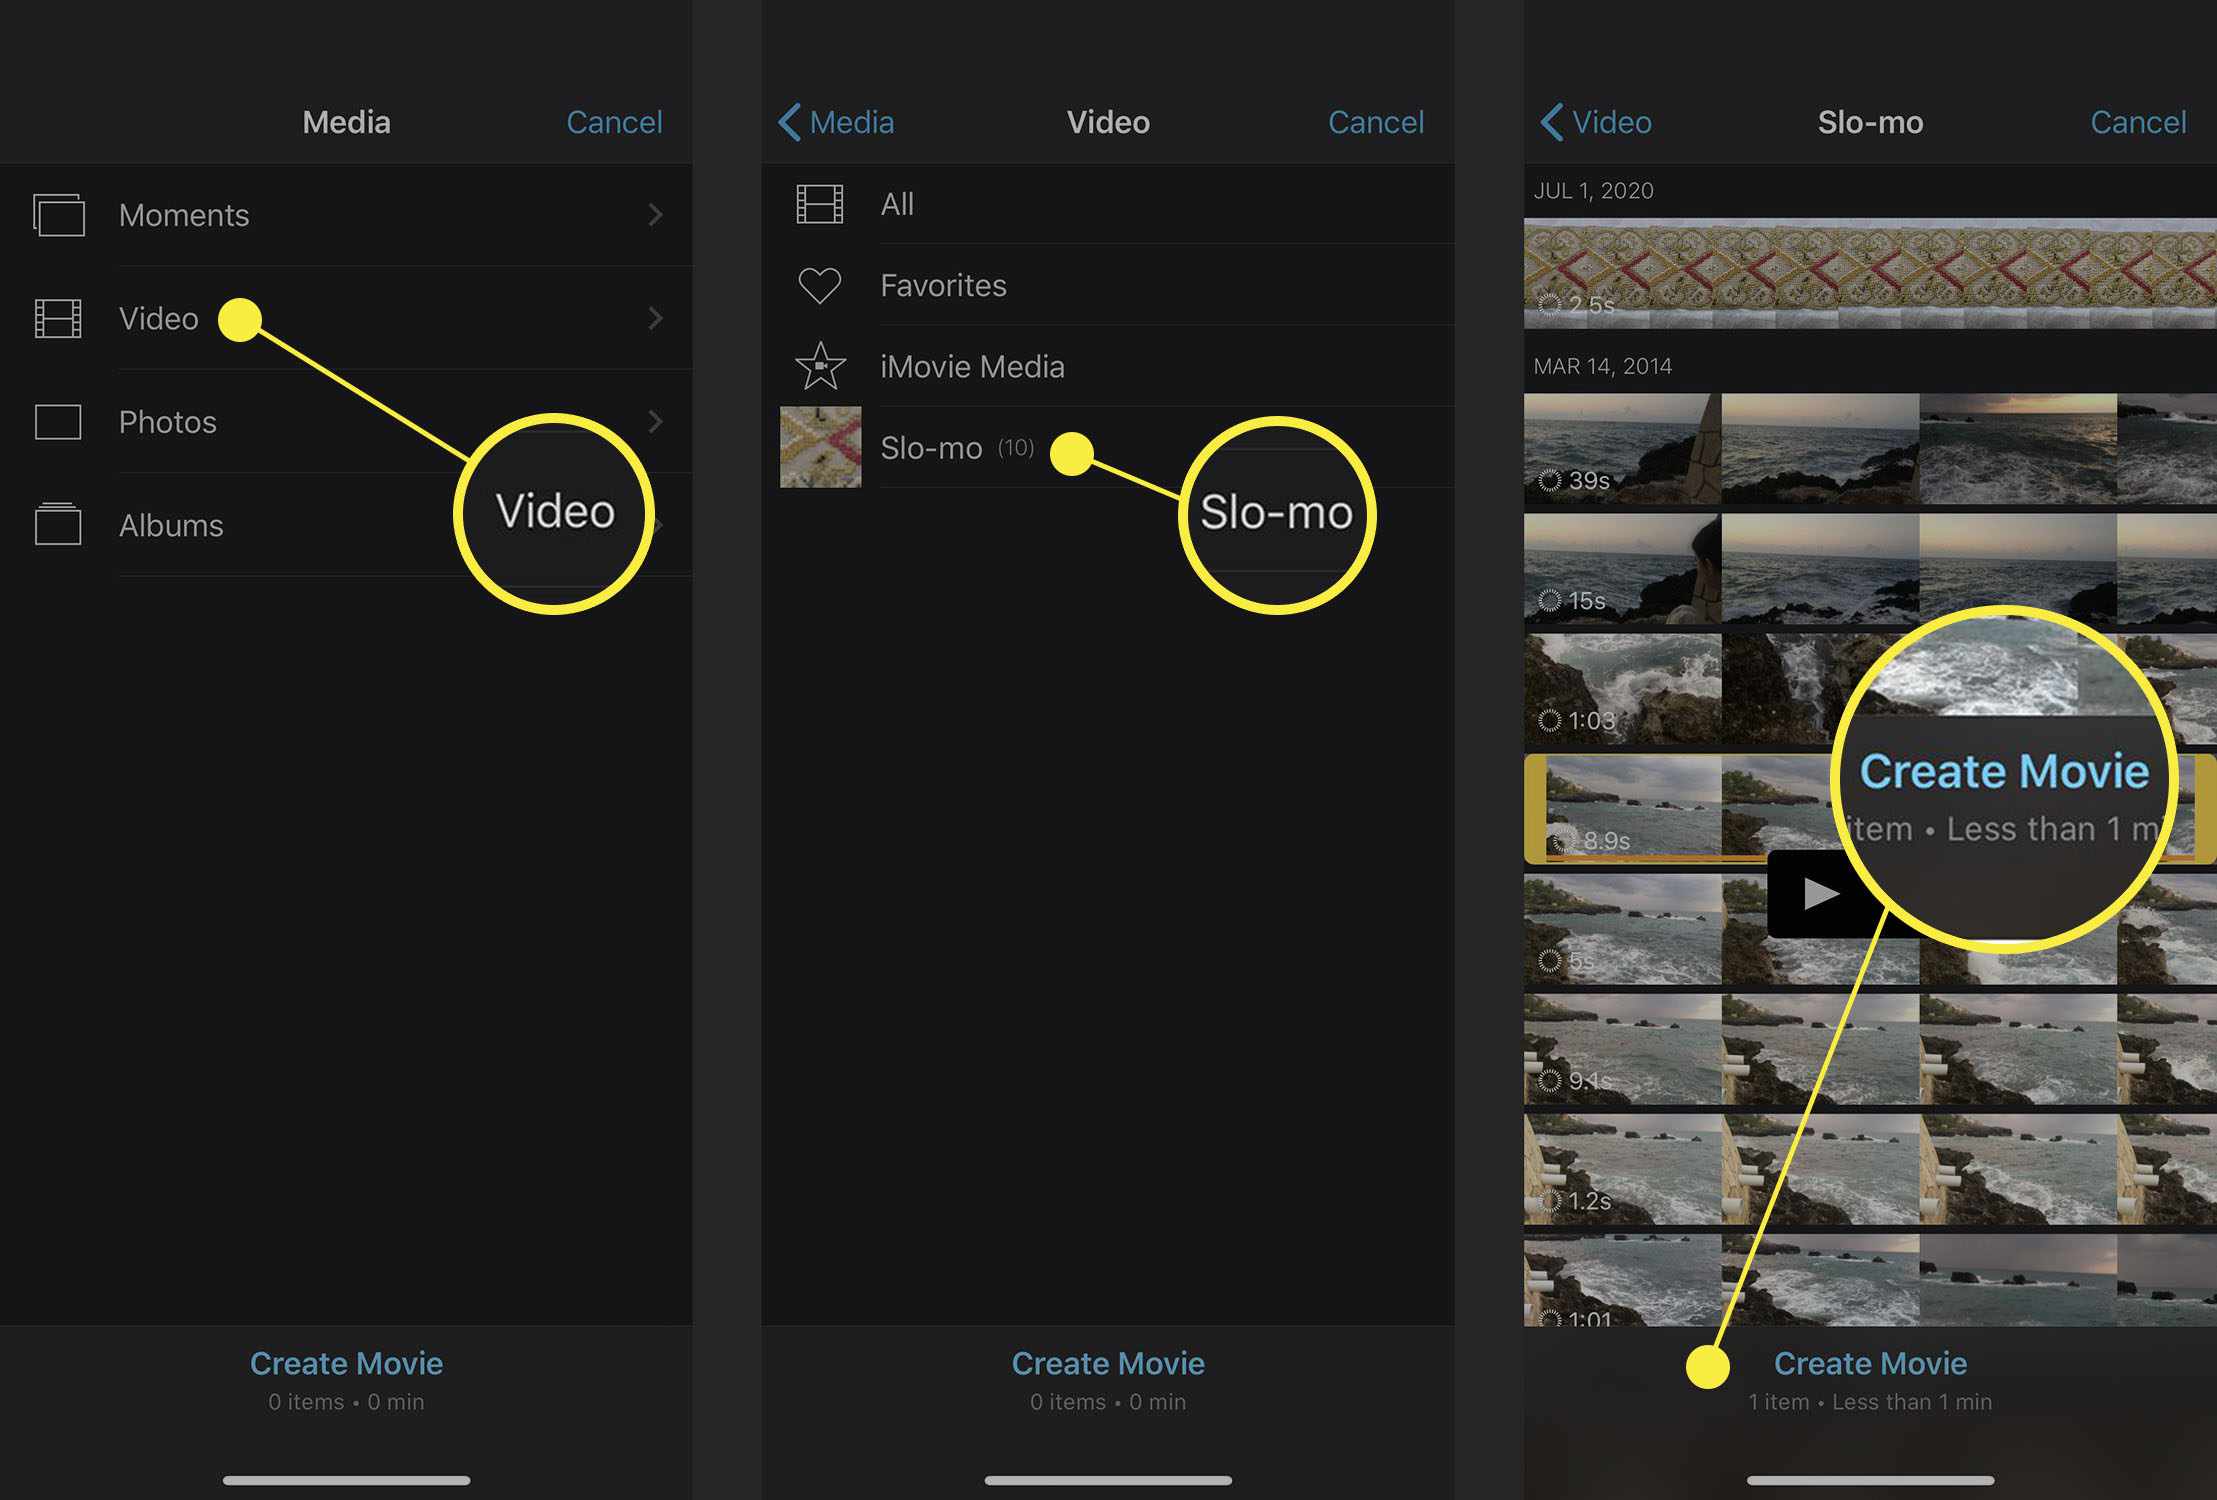Open Photos in the Media list
This screenshot has height=1500, width=2217.
pos(346,421)
